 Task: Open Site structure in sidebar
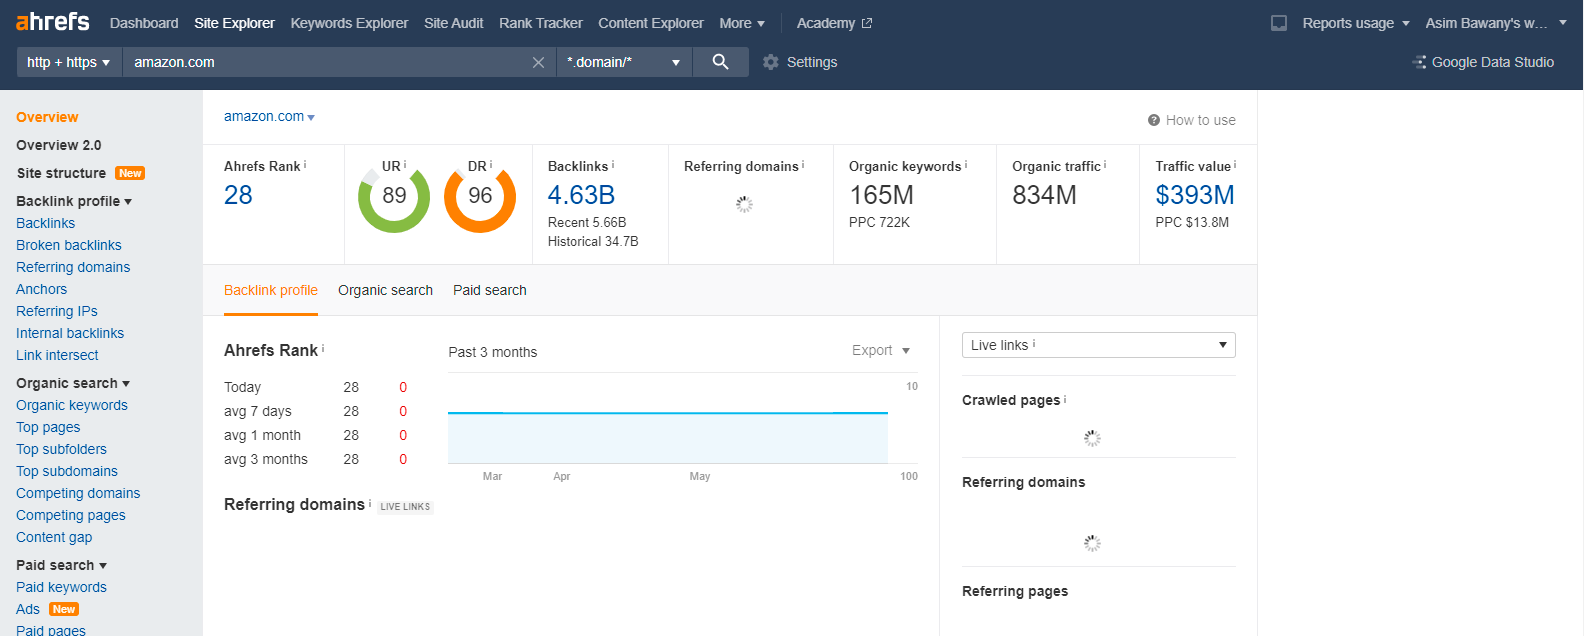point(61,173)
